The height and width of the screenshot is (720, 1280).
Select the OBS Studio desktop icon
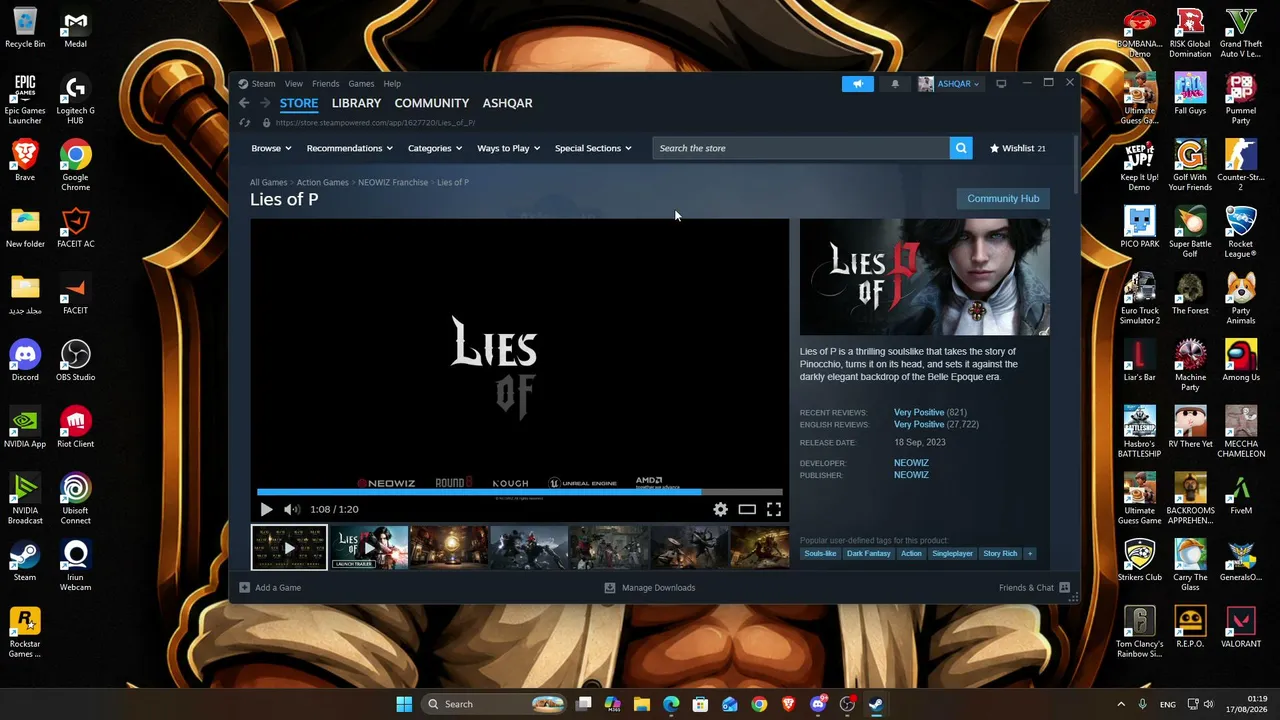[x=76, y=361]
